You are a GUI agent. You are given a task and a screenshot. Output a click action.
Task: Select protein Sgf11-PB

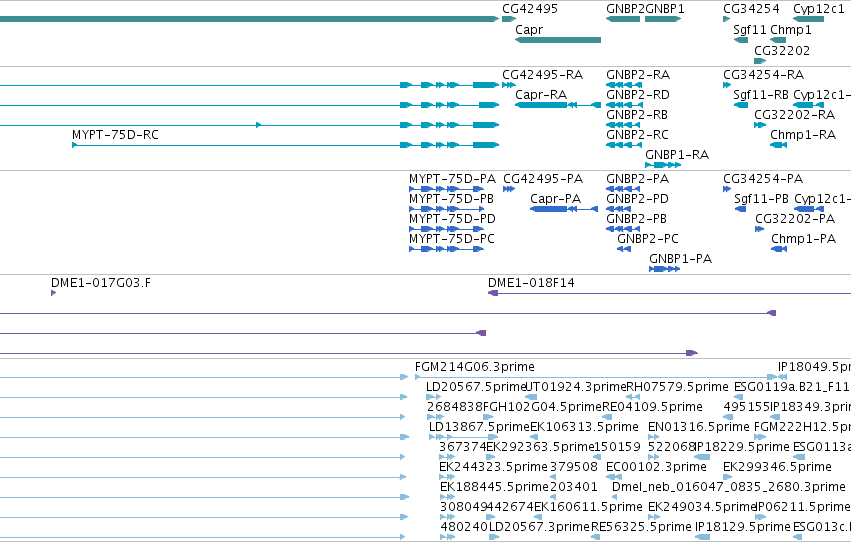click(761, 199)
